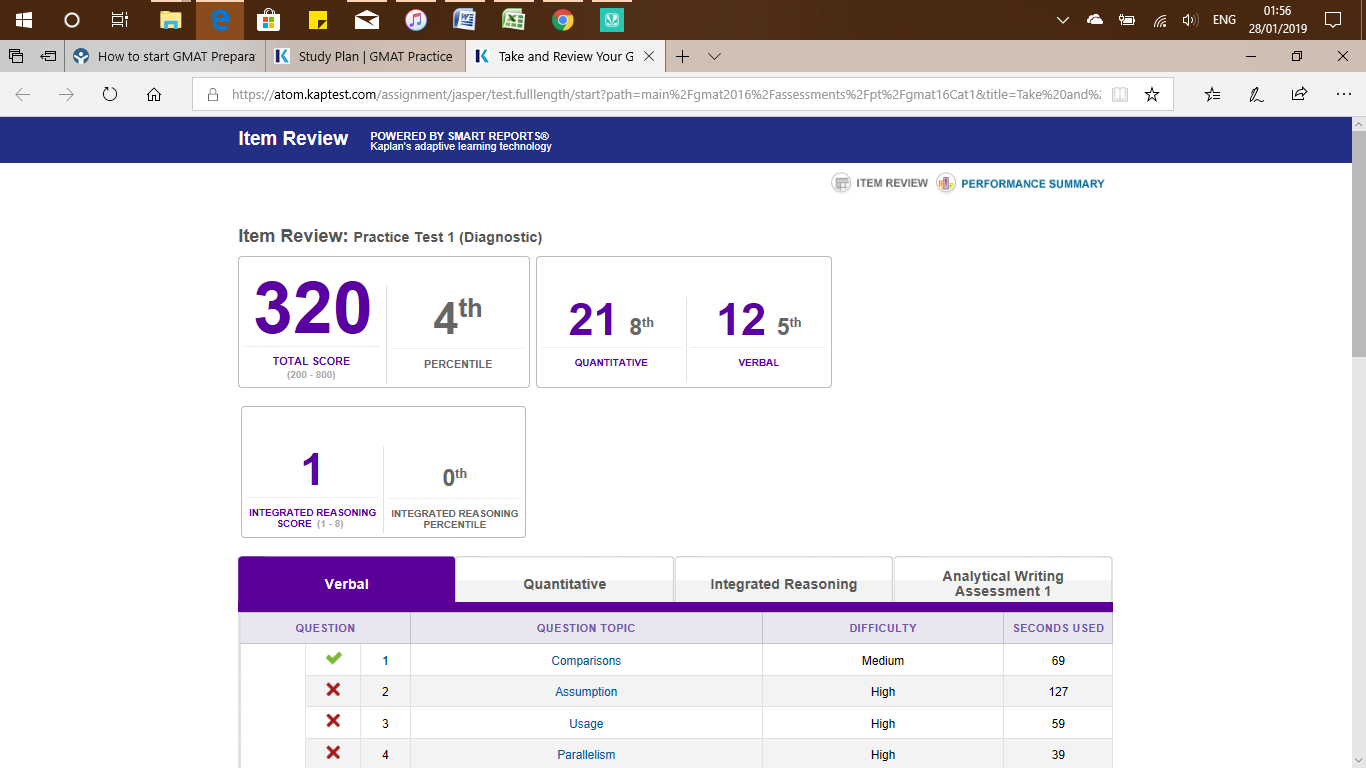The width and height of the screenshot is (1366, 768).
Task: Click the Performance Summary chart icon
Action: click(946, 183)
